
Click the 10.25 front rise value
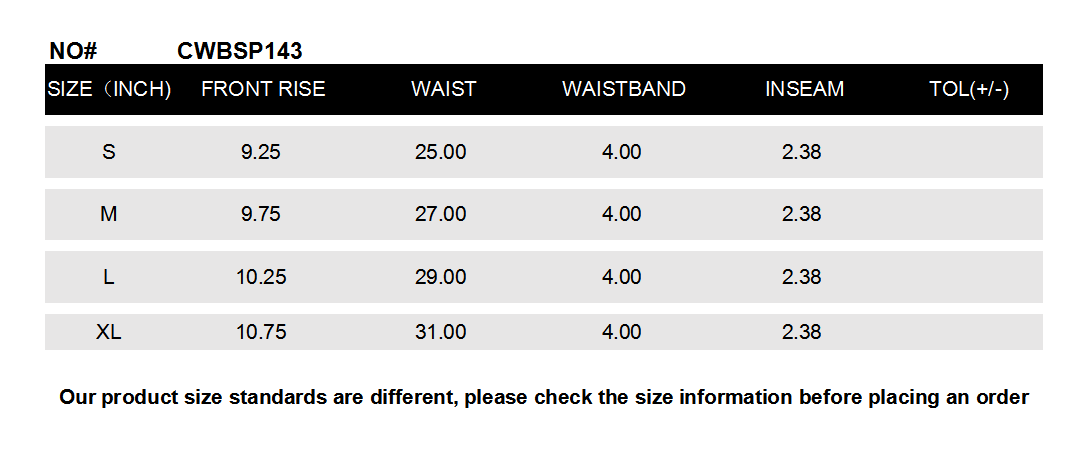[261, 277]
